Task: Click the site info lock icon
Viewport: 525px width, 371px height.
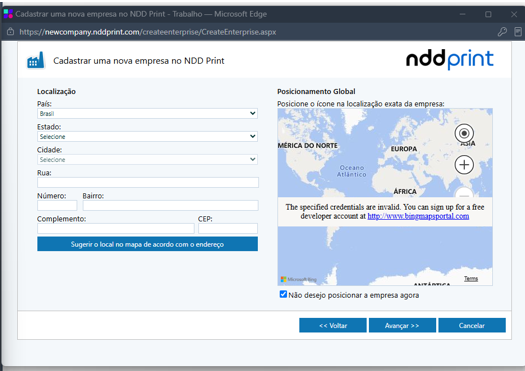Action: tap(11, 32)
